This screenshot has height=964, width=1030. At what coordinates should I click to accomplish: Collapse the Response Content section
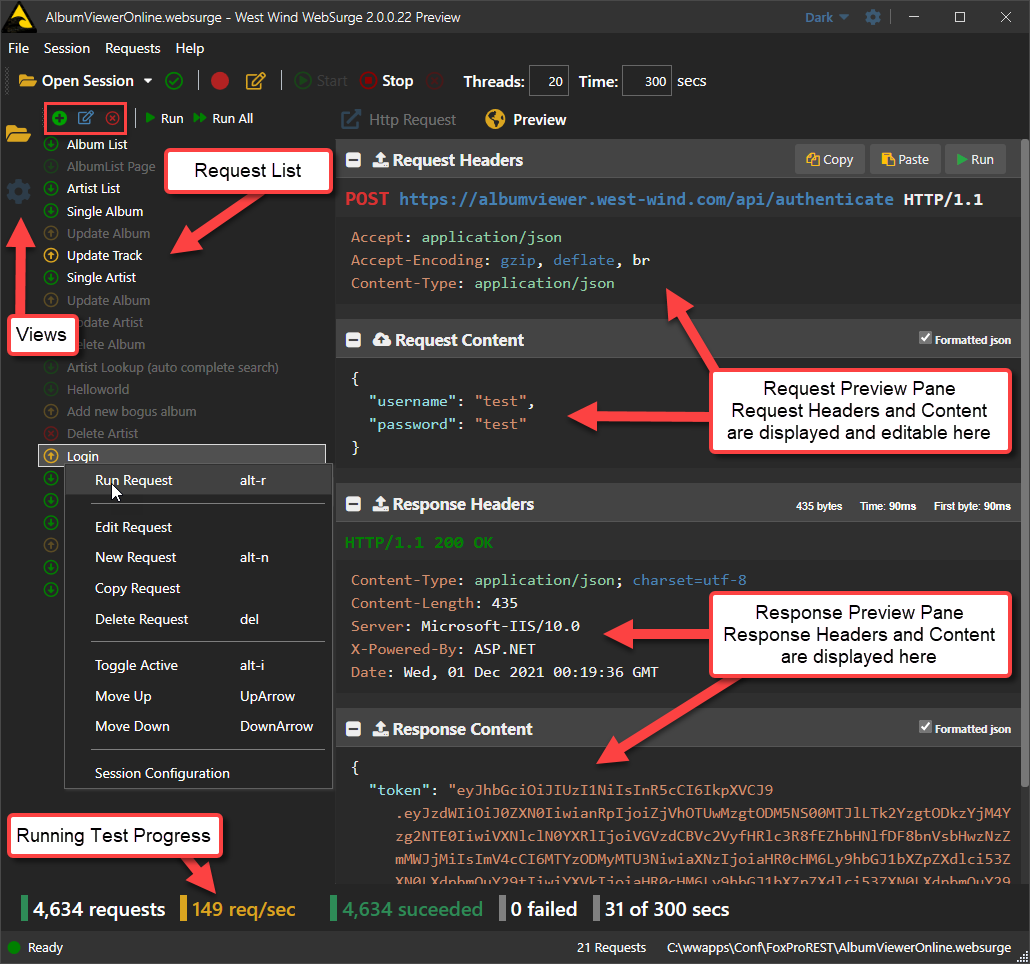click(353, 729)
